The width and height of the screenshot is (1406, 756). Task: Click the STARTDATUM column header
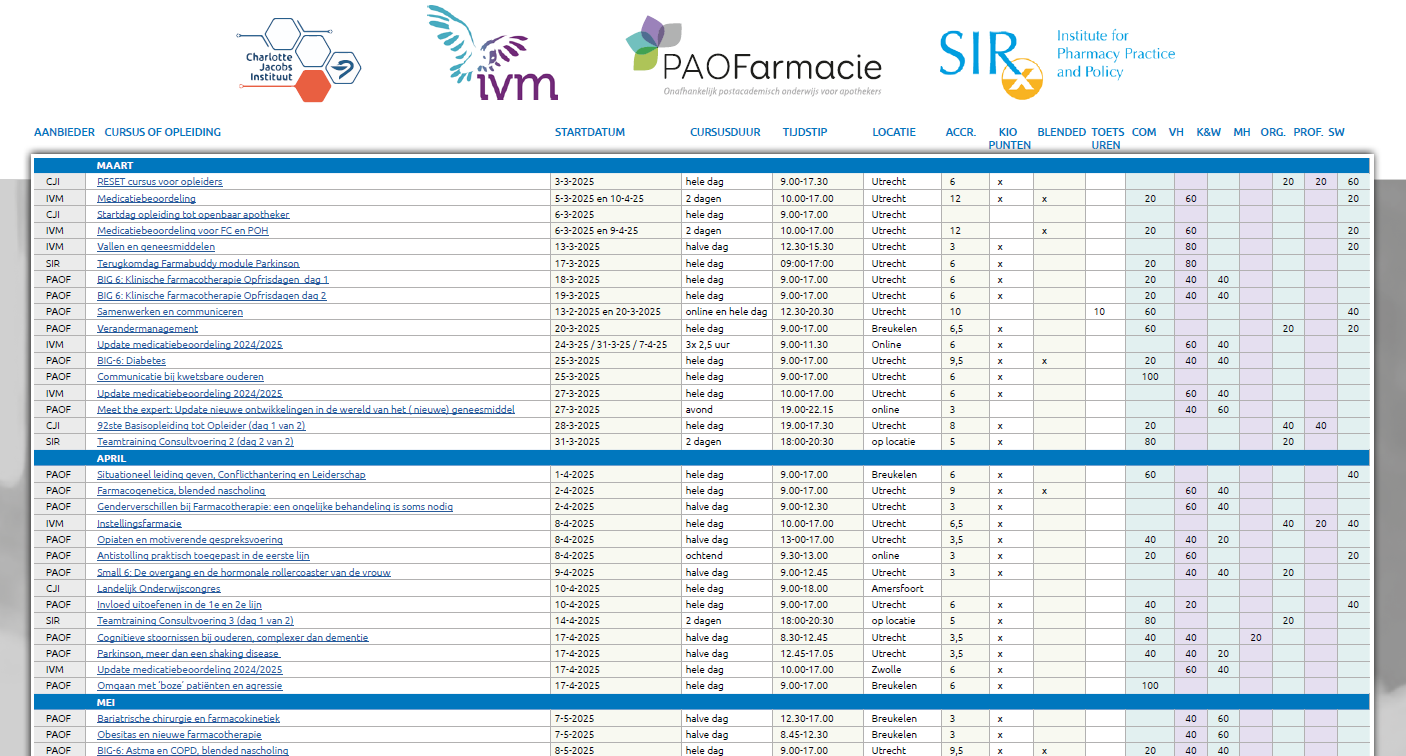click(590, 132)
